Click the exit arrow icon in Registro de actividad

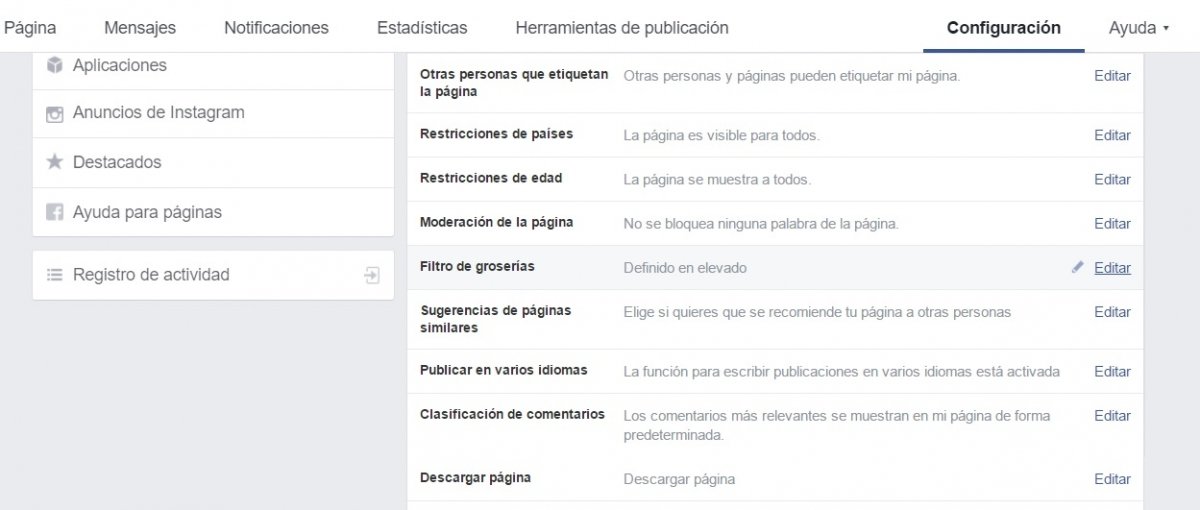(372, 275)
